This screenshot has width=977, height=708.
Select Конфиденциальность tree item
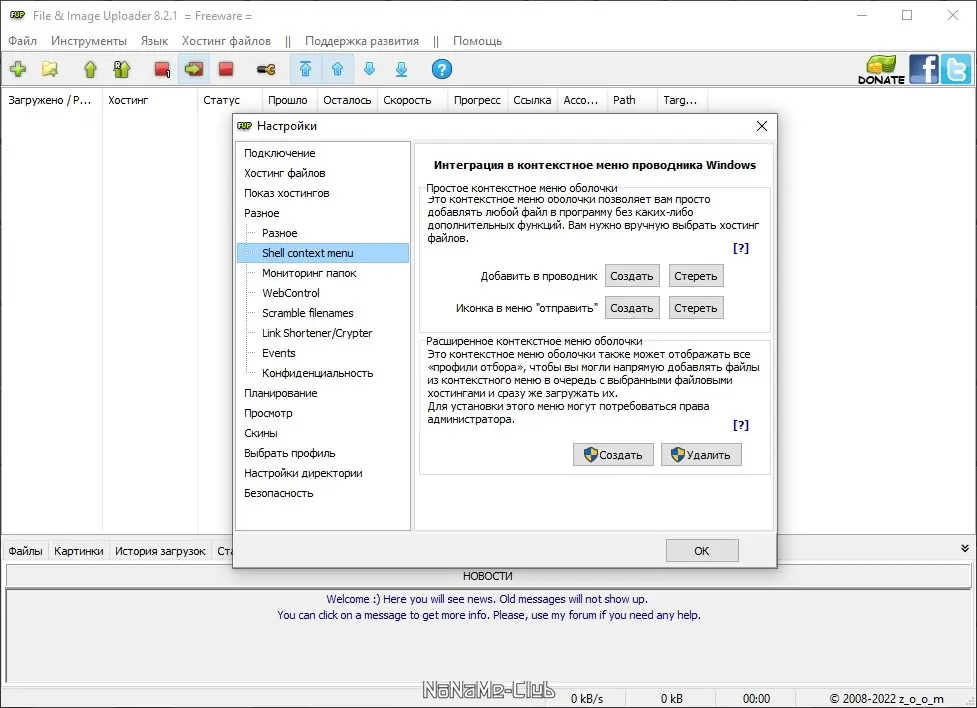318,373
